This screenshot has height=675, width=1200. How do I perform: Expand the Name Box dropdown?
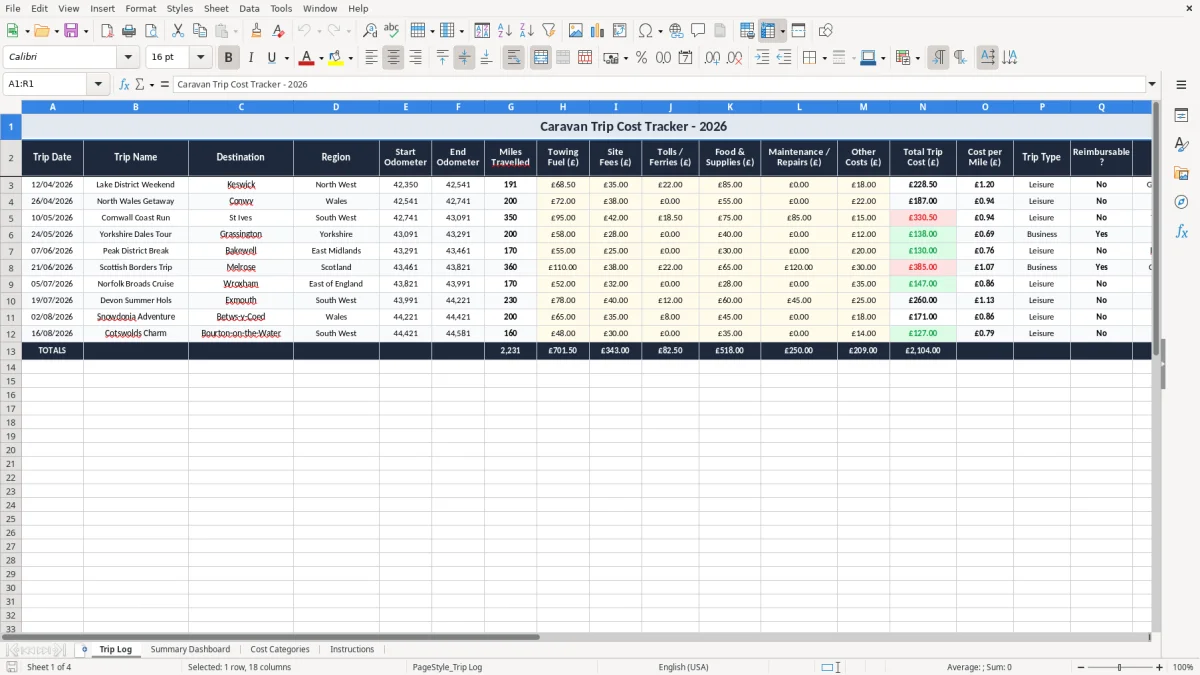pyautogui.click(x=98, y=84)
